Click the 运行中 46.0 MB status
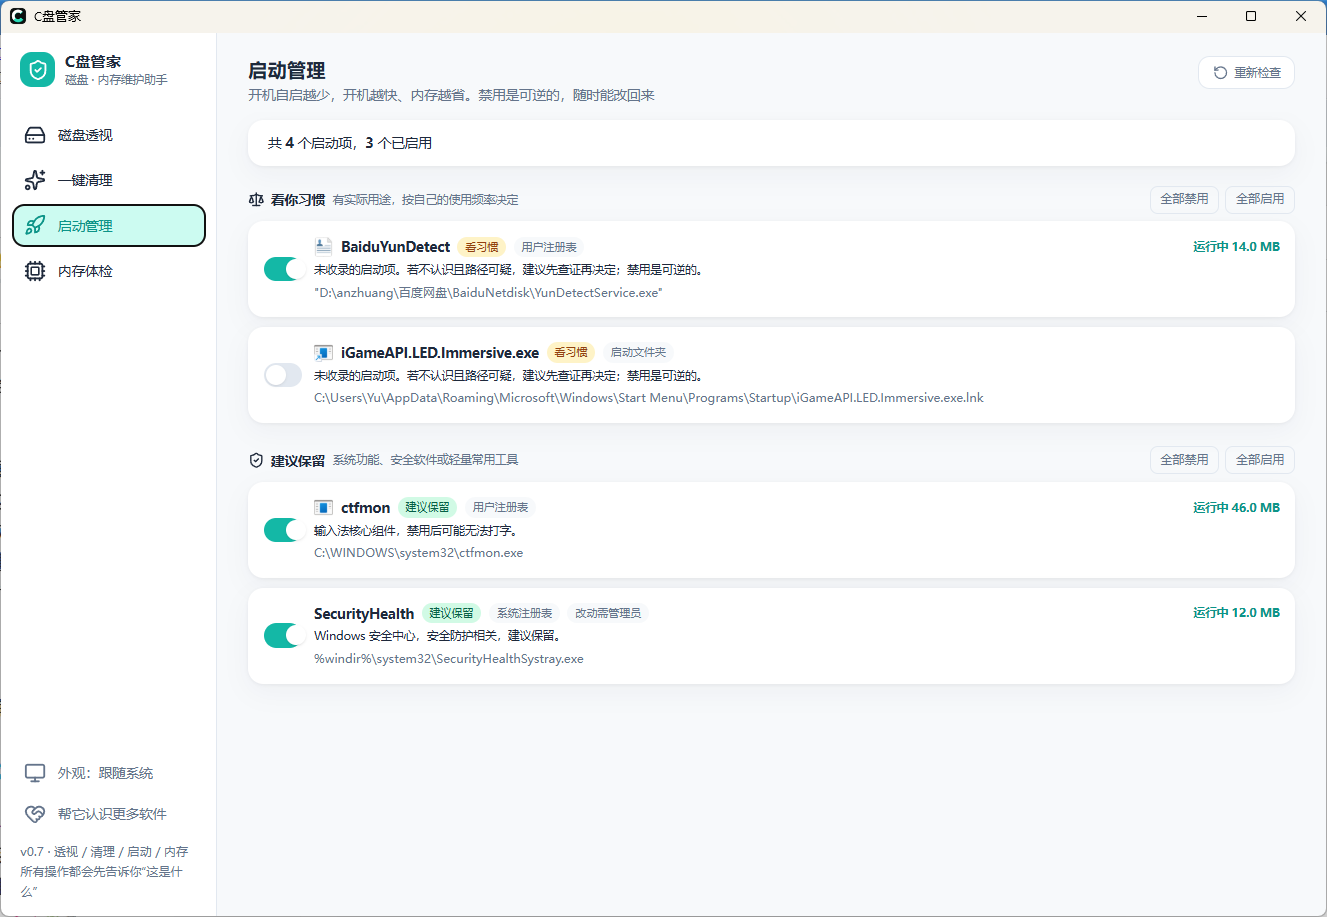 1236,507
